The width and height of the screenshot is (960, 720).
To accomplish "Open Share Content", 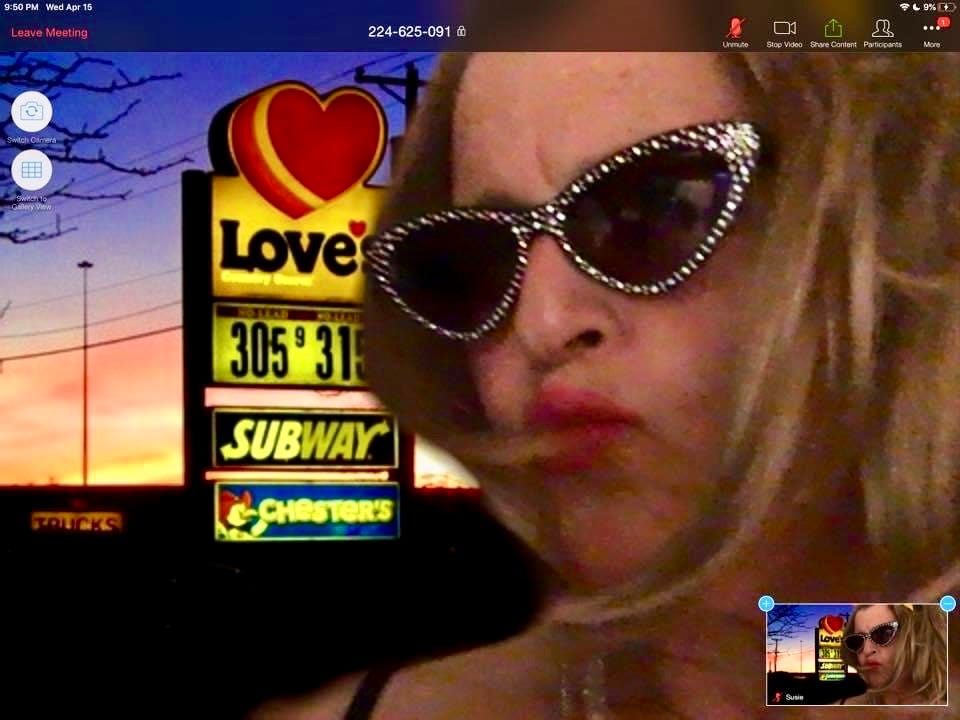I will (833, 33).
